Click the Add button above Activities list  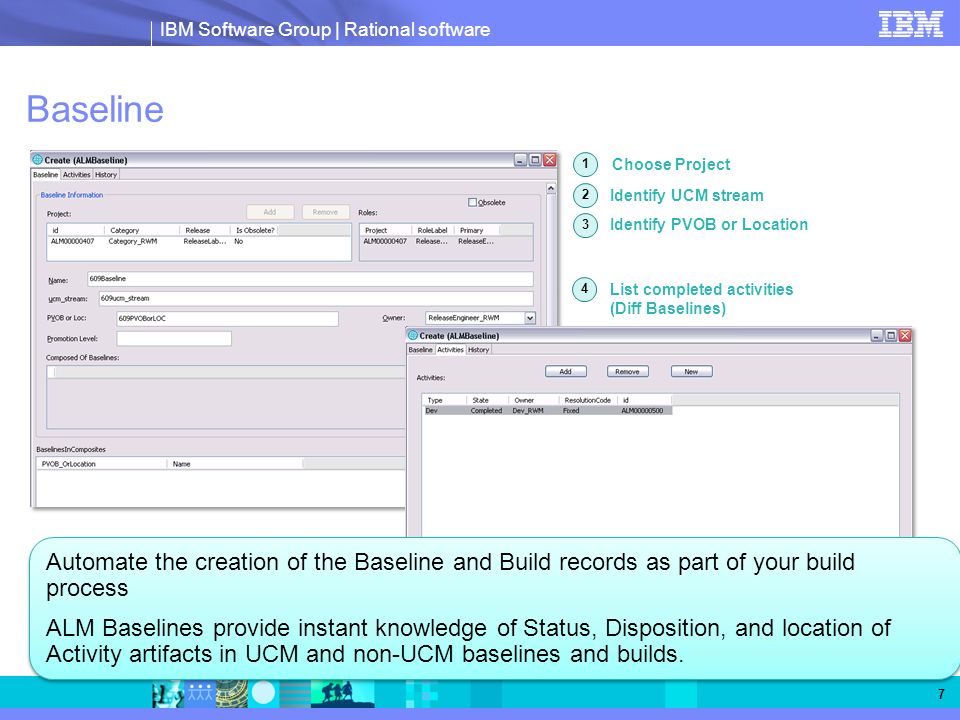[566, 372]
